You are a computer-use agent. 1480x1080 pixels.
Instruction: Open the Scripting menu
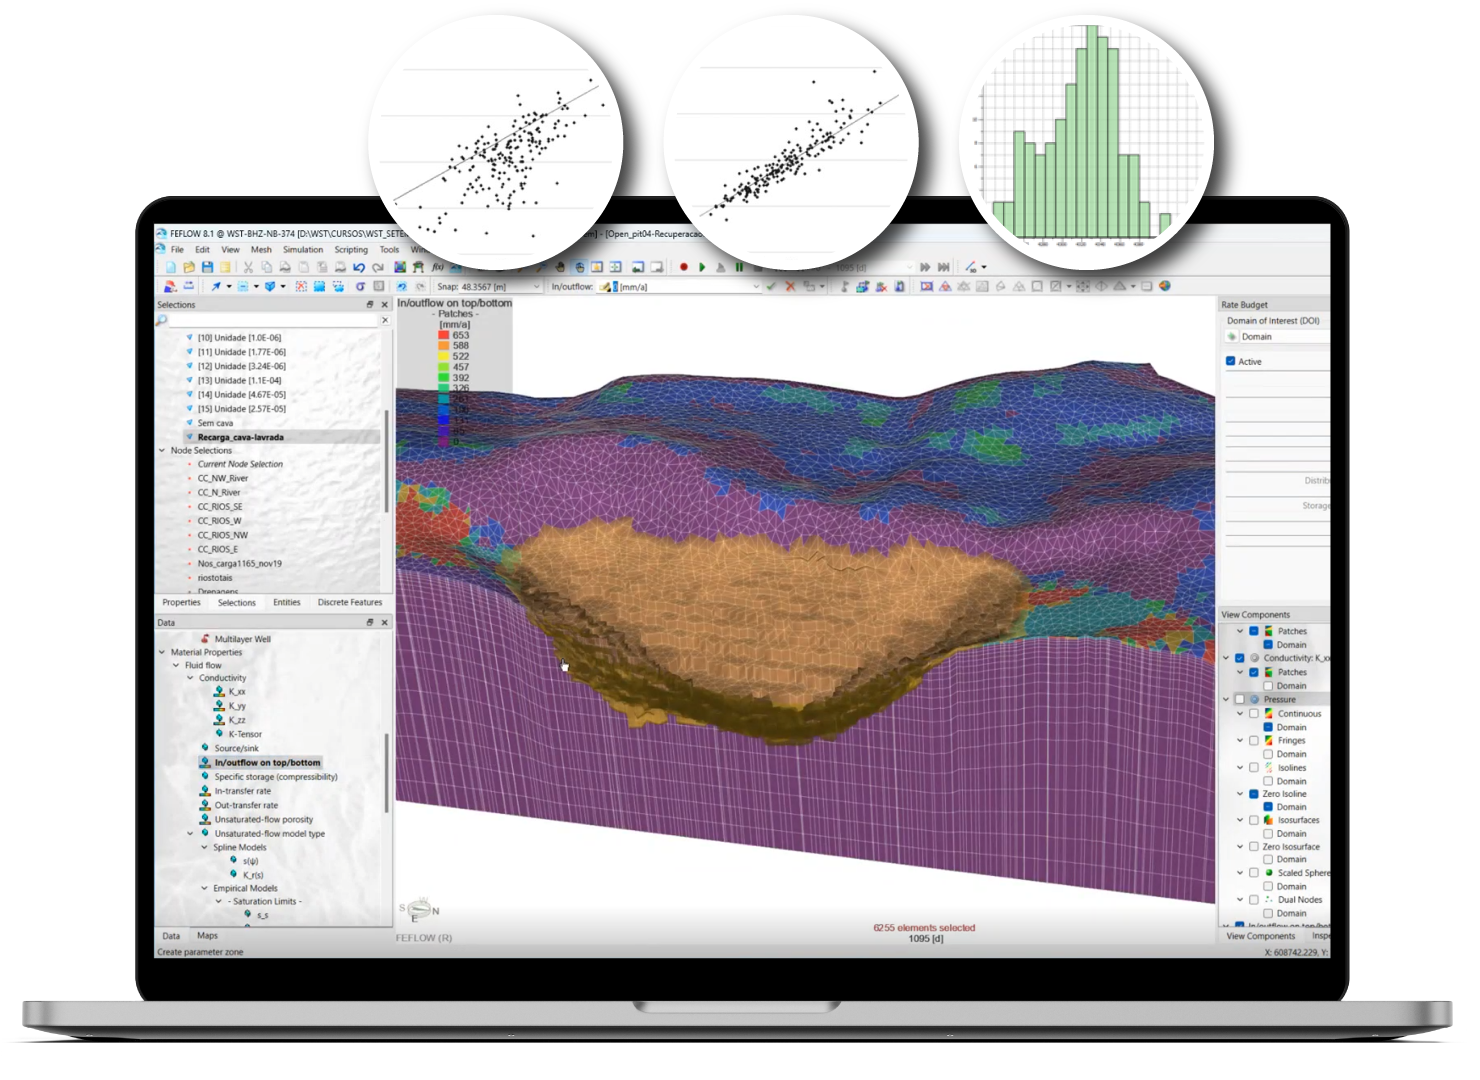pos(351,250)
